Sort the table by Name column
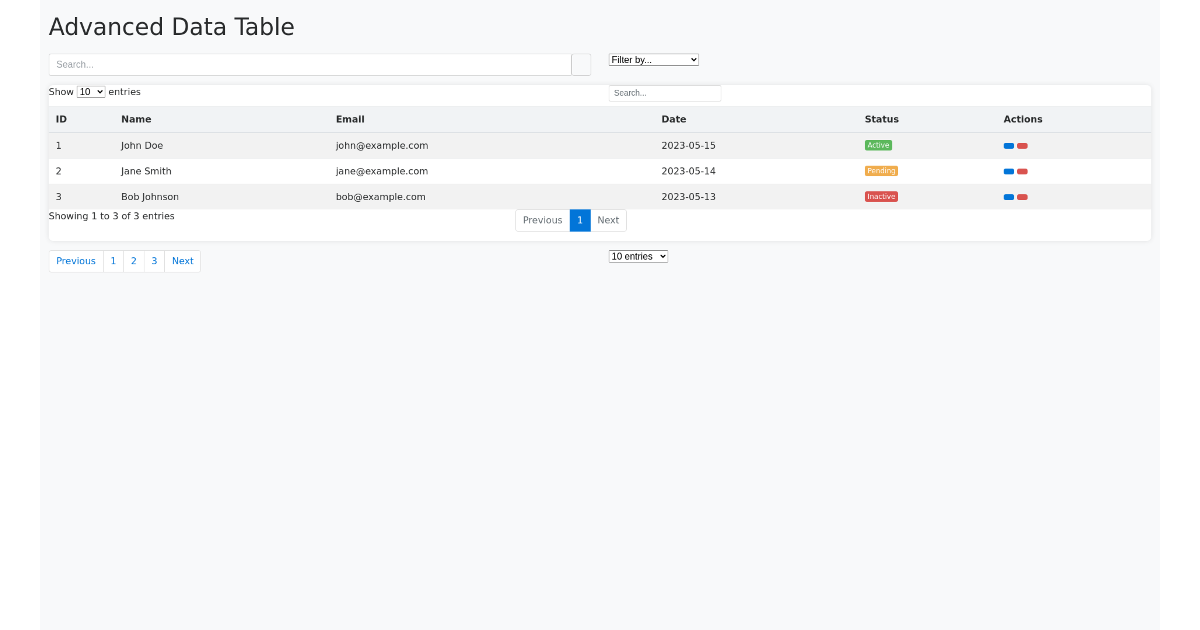 [x=136, y=119]
